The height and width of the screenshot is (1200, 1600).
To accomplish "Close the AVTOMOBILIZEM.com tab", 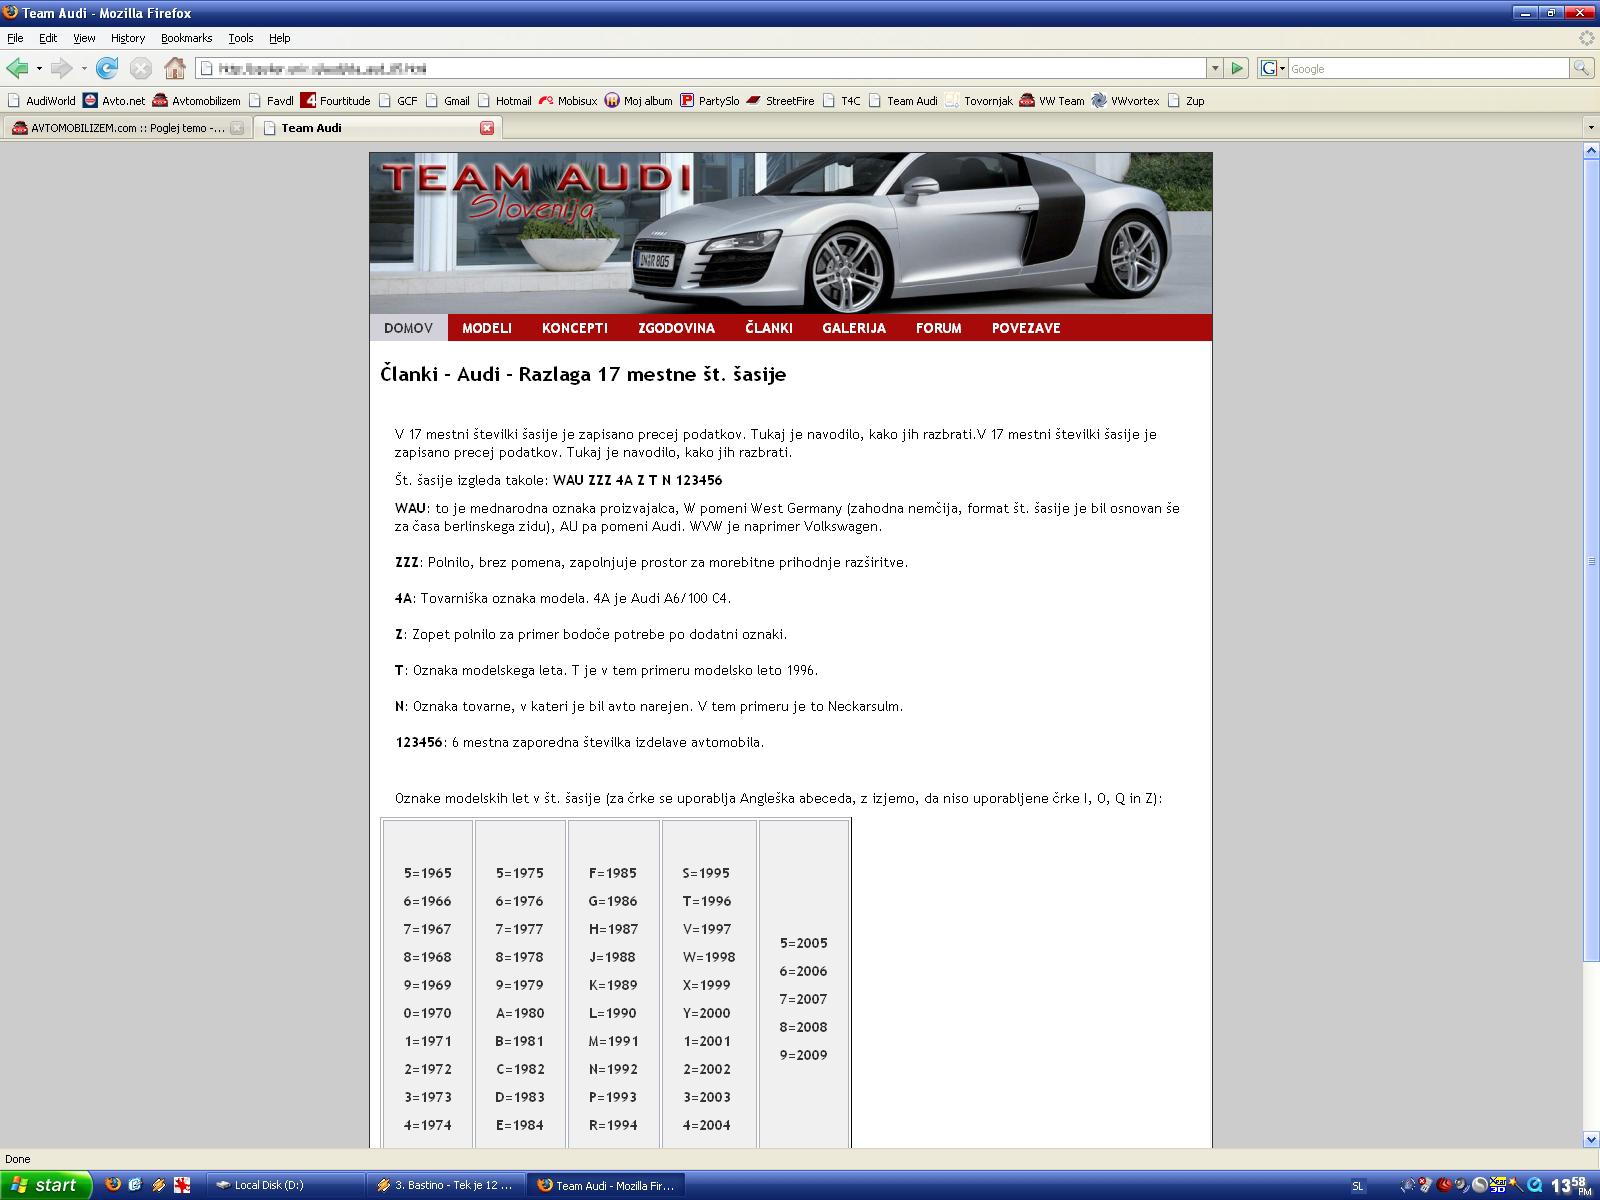I will coord(237,128).
